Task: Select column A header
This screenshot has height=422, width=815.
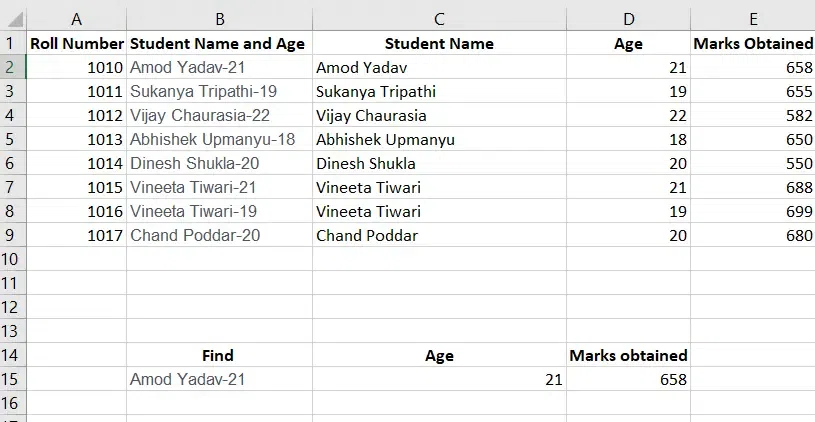Action: point(76,19)
